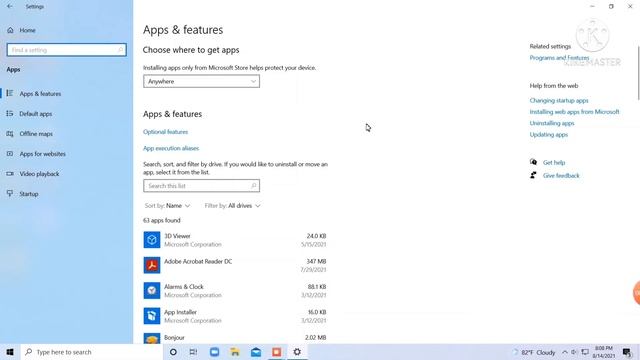Click the App Installer app icon
Screen dimensions: 640x360
[152, 316]
